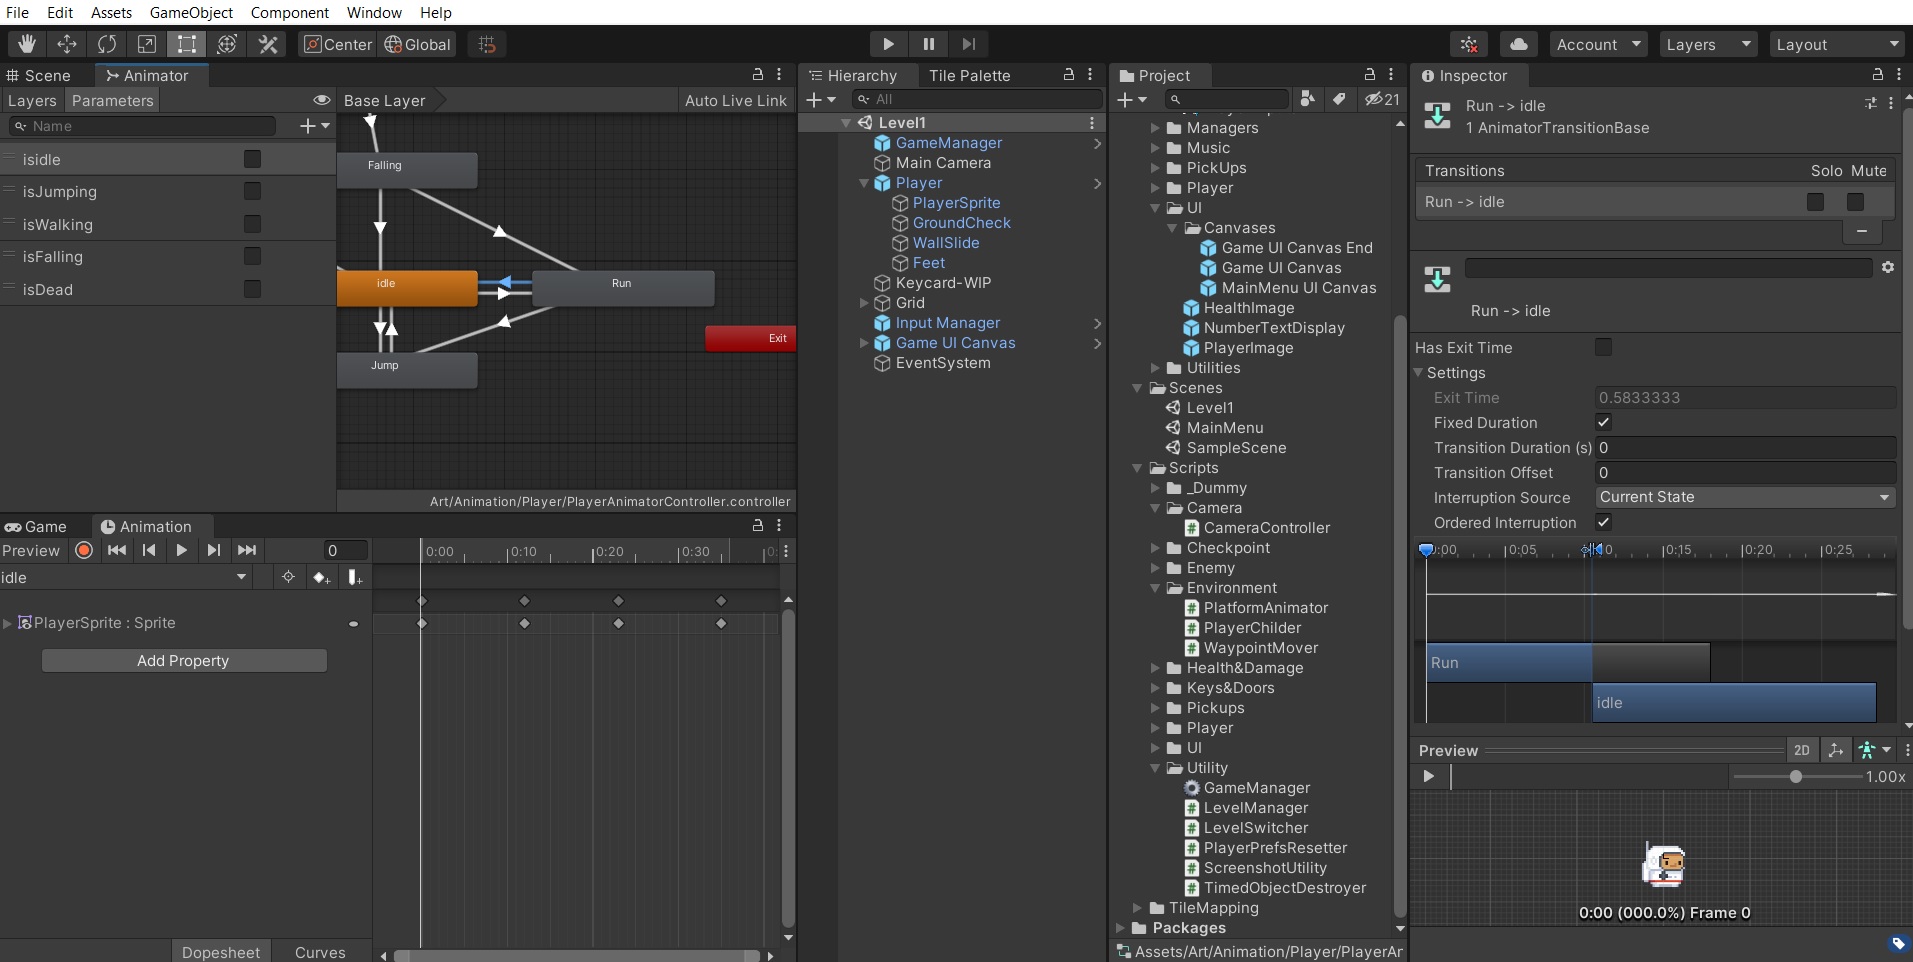Enable animation recording mode
The width and height of the screenshot is (1913, 962).
84,550
